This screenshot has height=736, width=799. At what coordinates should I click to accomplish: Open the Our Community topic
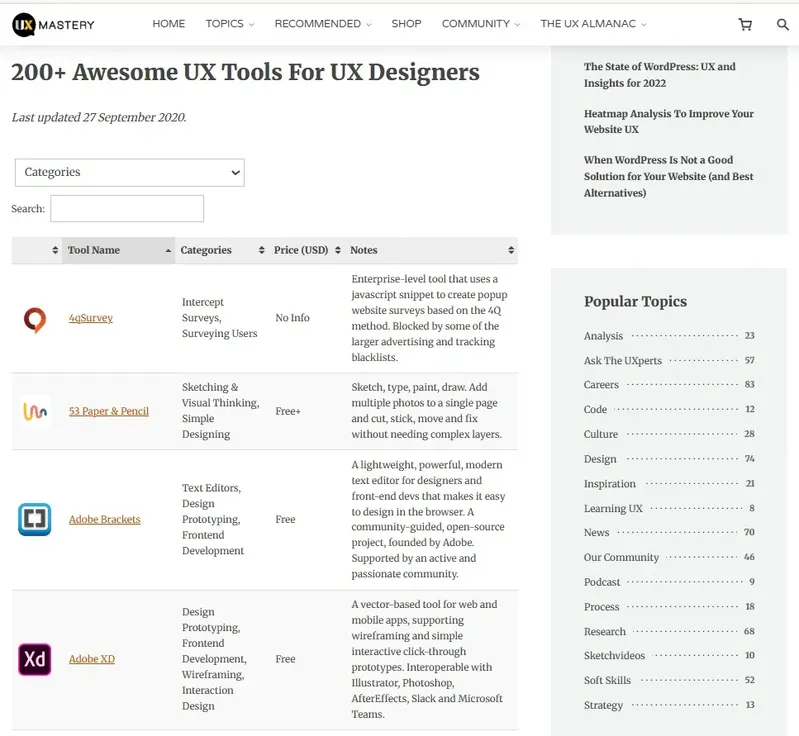[x=621, y=557]
